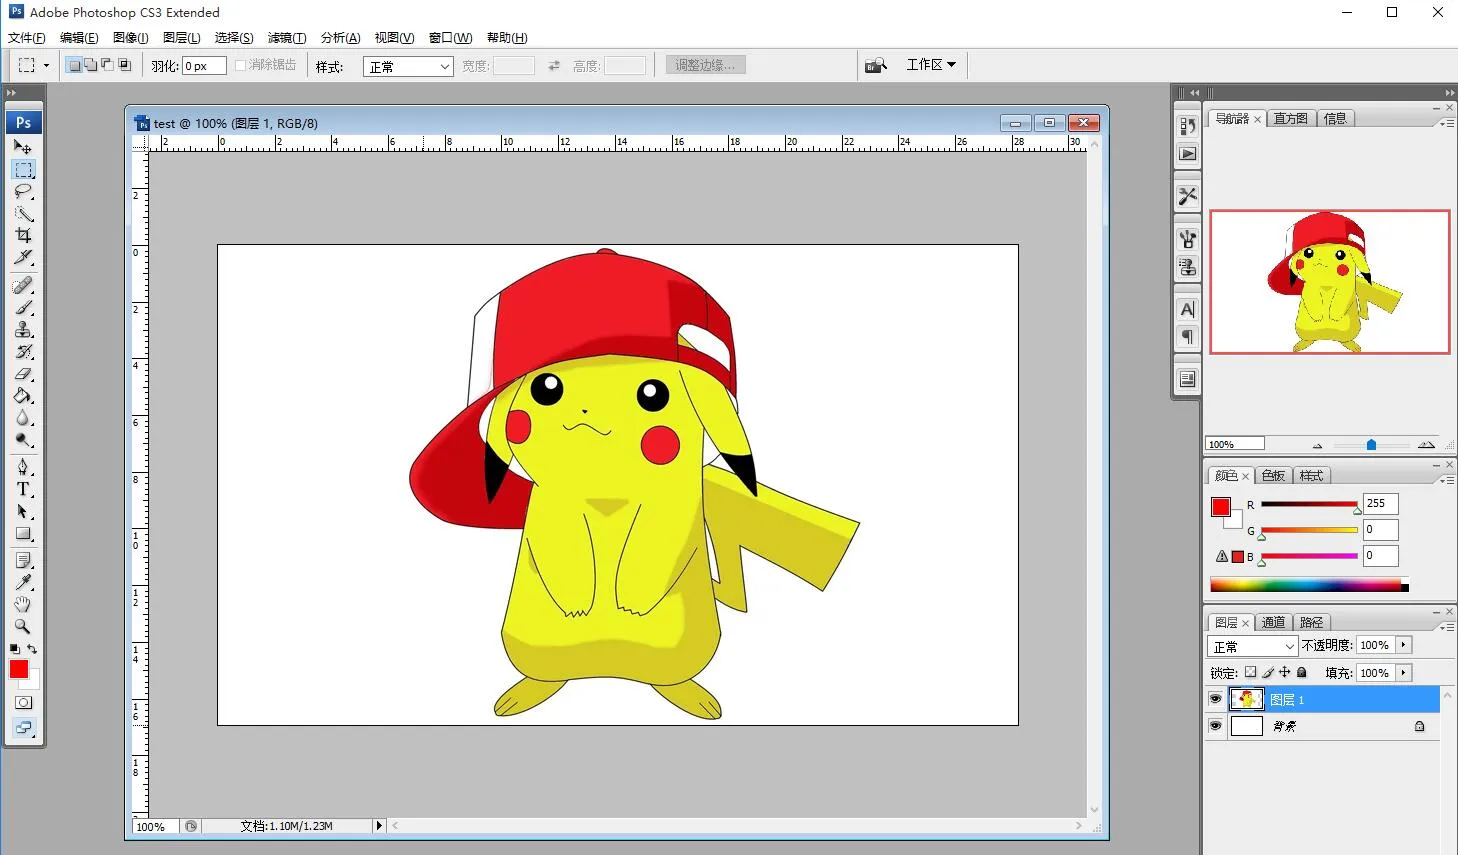
Task: Toggle visibility of the 背景 layer
Action: click(x=1216, y=726)
